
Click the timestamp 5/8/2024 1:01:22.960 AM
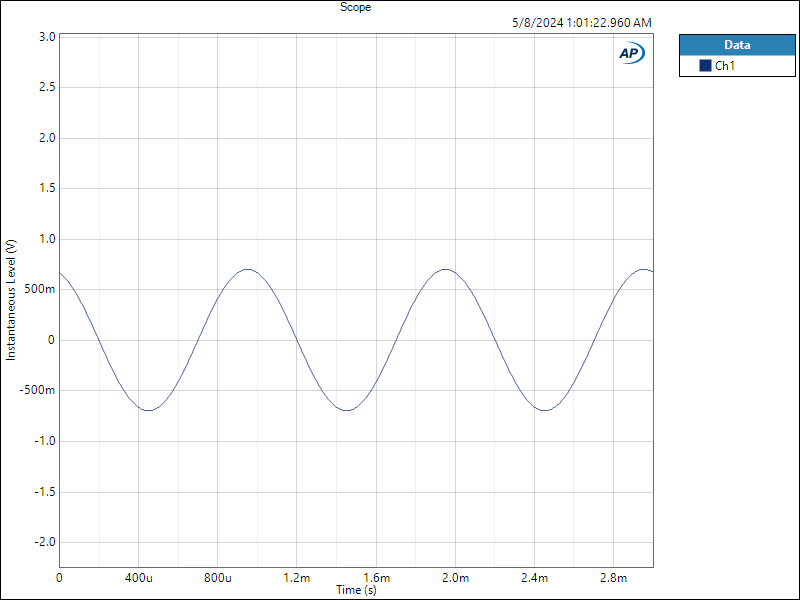click(x=582, y=23)
